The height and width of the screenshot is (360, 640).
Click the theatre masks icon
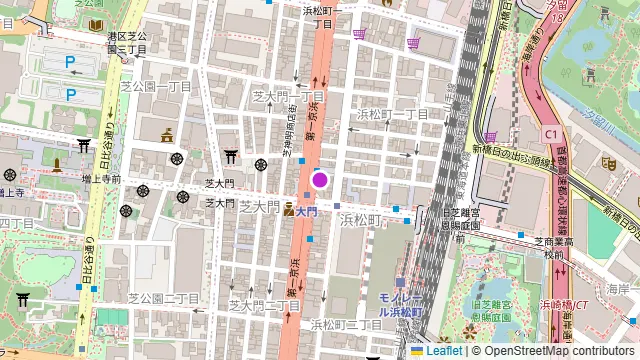[x=609, y=164]
